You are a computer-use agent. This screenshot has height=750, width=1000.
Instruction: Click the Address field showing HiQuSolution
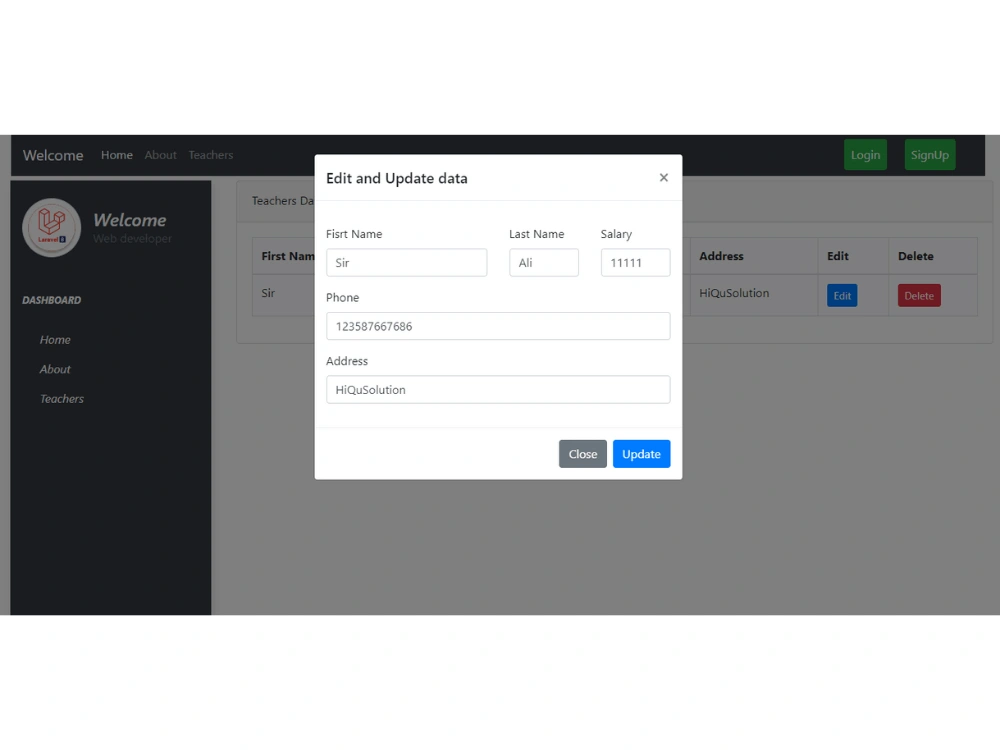497,389
